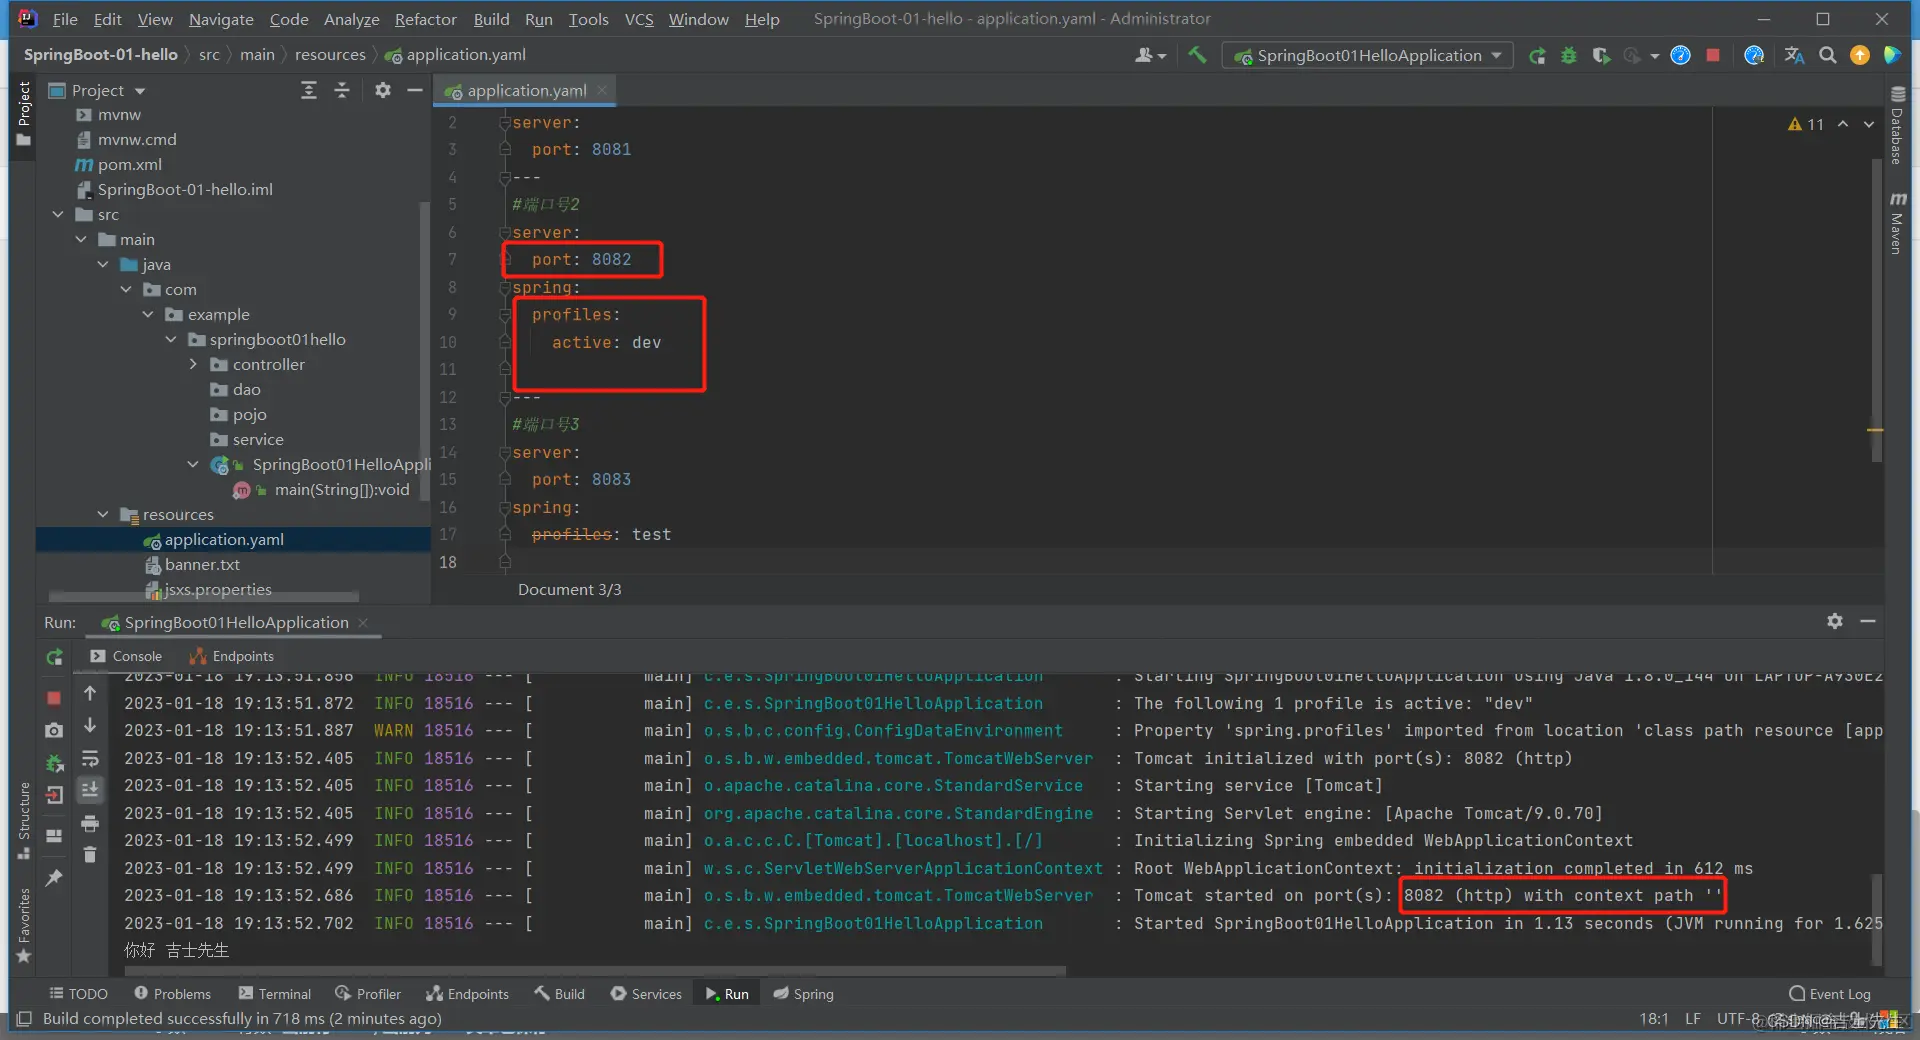Toggle the tool window bars icon in the status bar
This screenshot has height=1040, width=1920.
pos(25,1019)
